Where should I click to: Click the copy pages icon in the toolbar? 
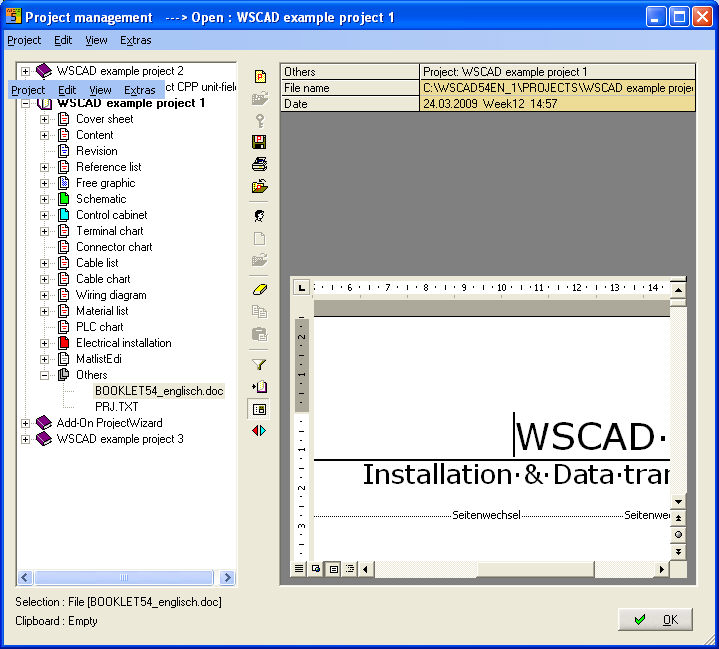(x=259, y=312)
